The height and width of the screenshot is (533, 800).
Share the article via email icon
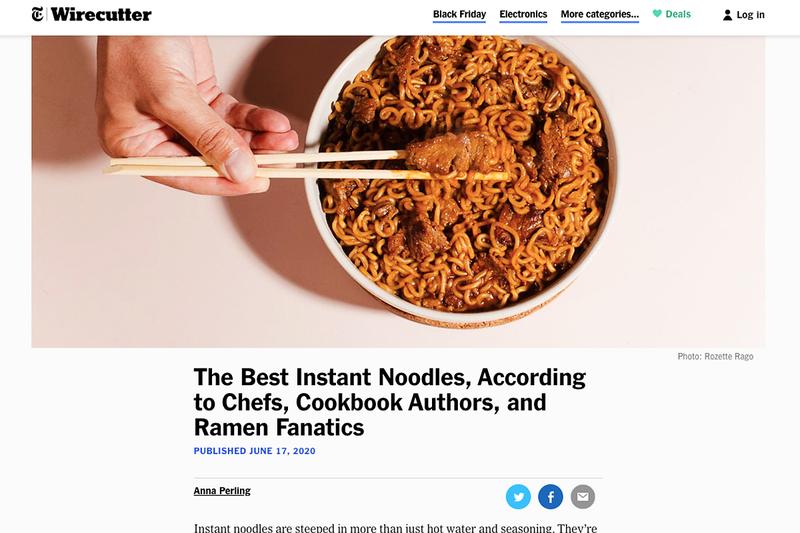[x=583, y=496]
